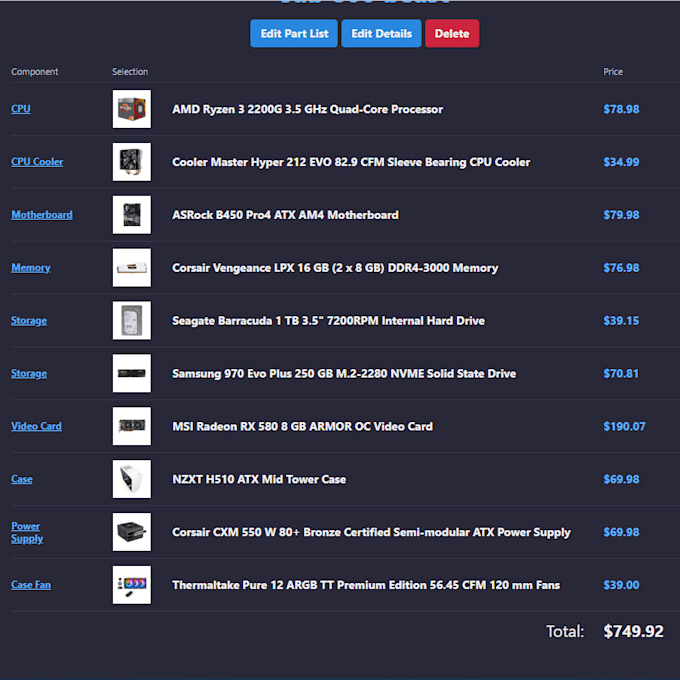Click the $79.98 motherboard price
Image resolution: width=680 pixels, height=680 pixels.
point(621,215)
